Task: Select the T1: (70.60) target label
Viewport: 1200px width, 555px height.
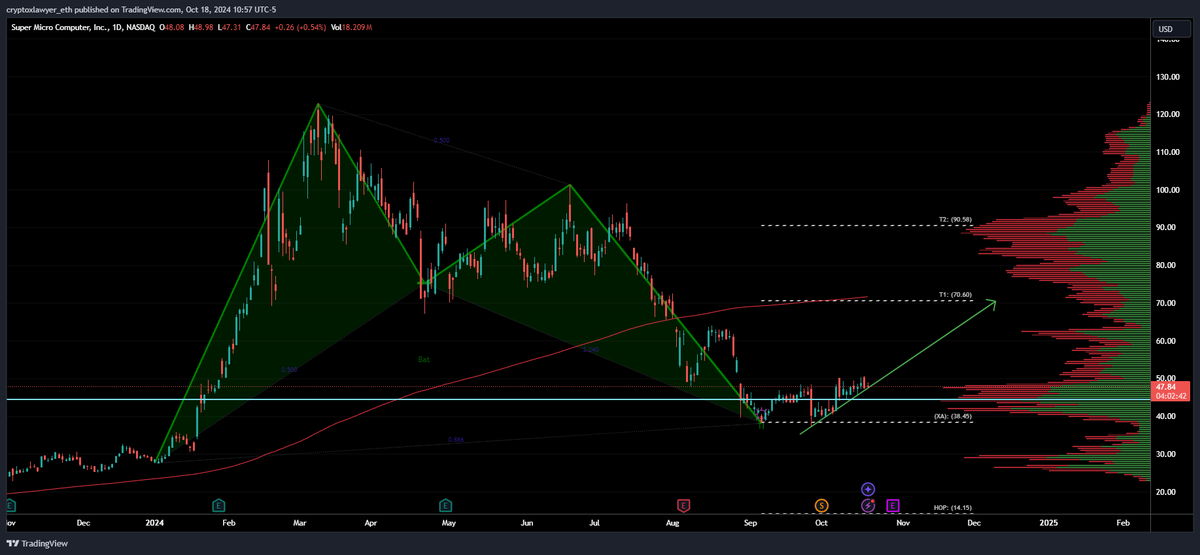Action: pyautogui.click(x=955, y=295)
